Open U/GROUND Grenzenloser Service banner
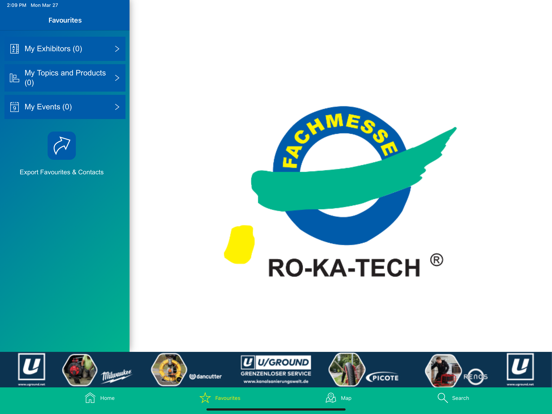This screenshot has height=414, width=552. click(276, 370)
